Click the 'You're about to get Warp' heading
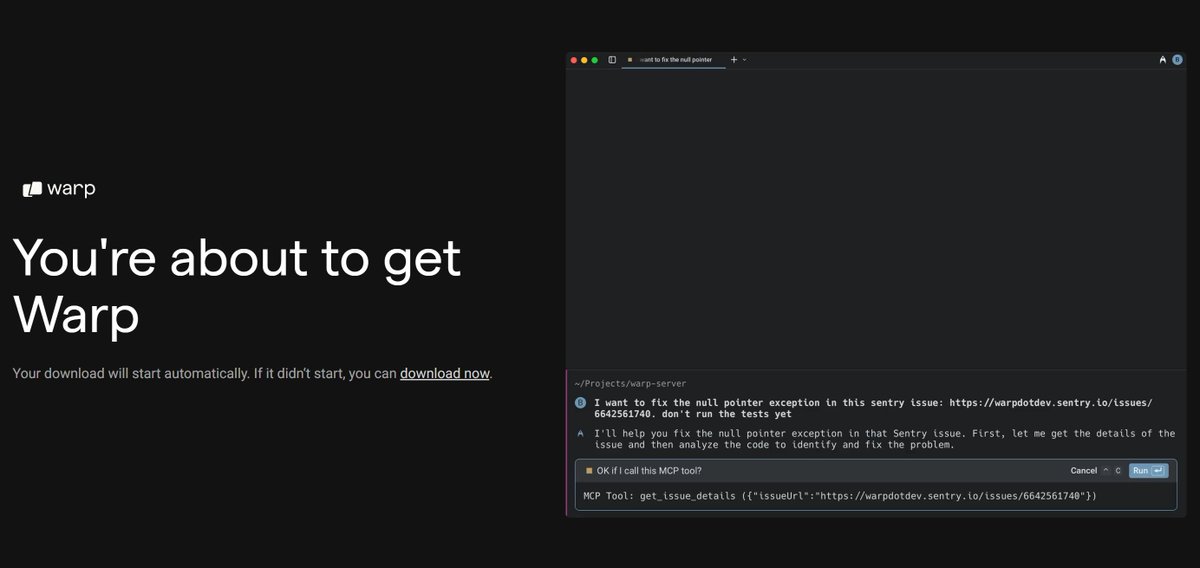The height and width of the screenshot is (568, 1200). 237,286
